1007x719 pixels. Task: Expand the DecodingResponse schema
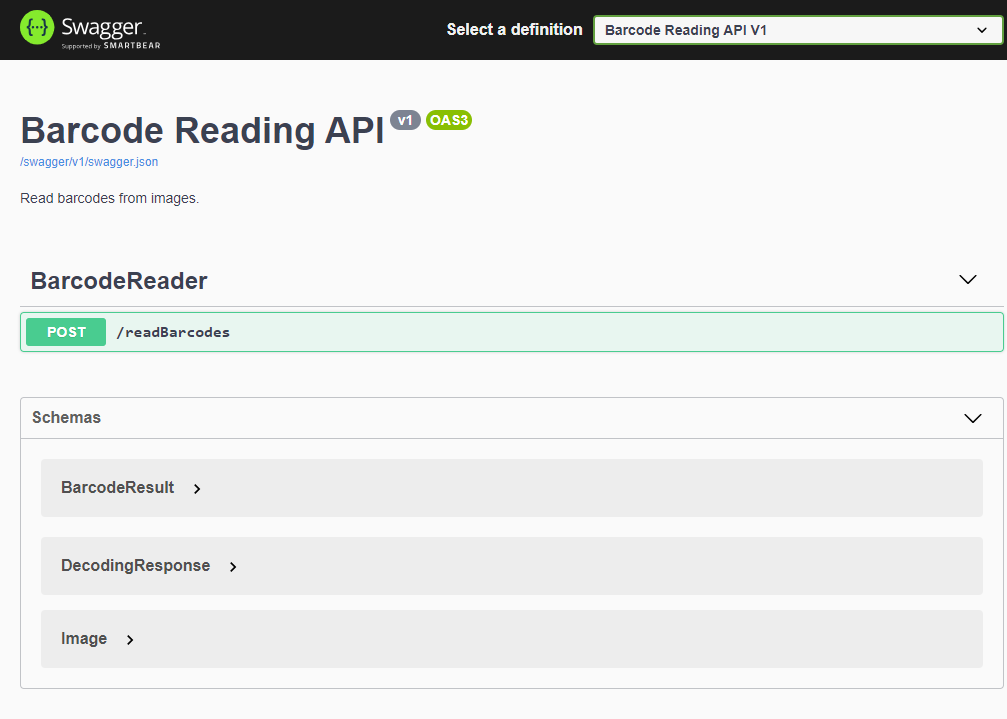136,566
